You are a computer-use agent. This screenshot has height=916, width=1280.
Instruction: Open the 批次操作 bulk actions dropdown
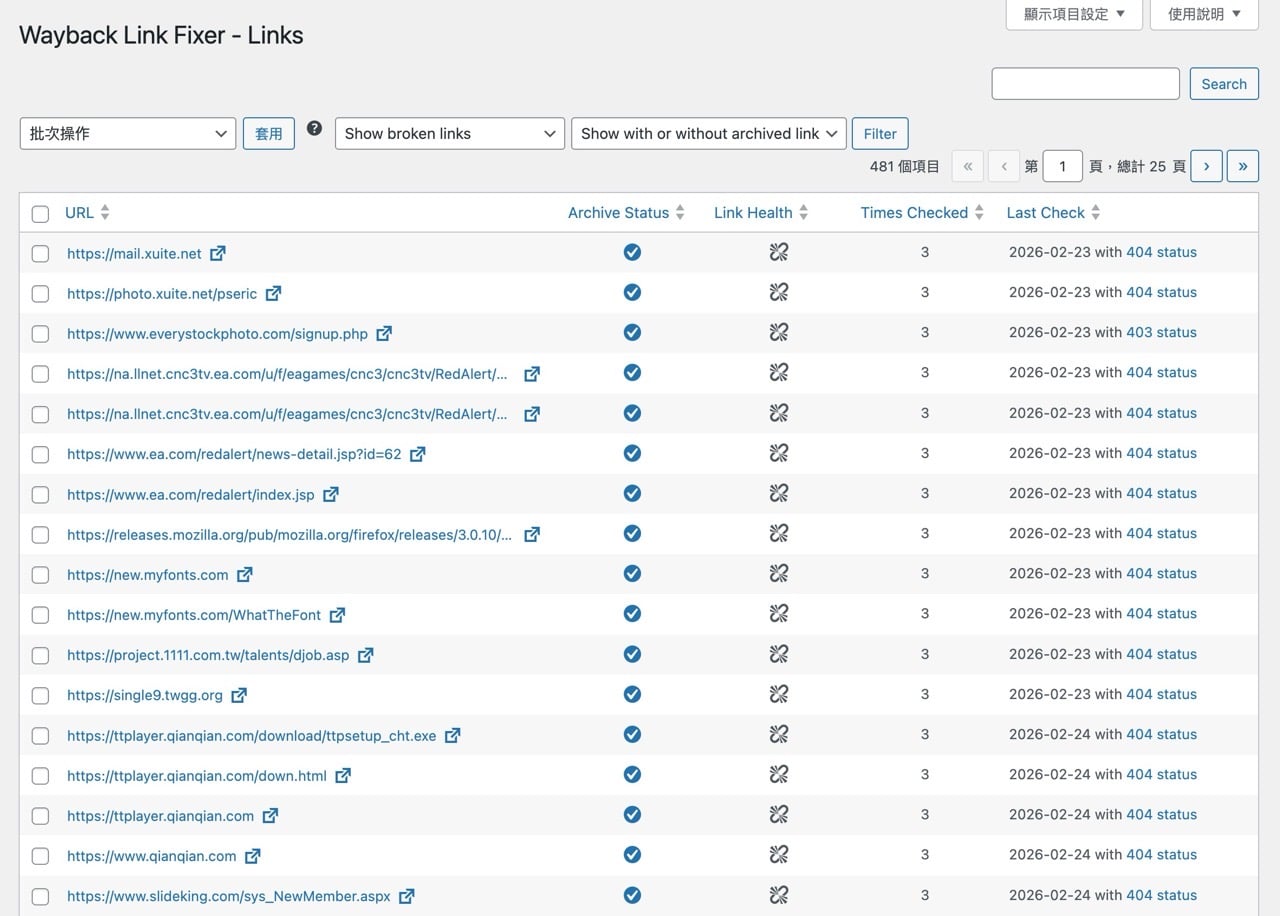tap(128, 133)
